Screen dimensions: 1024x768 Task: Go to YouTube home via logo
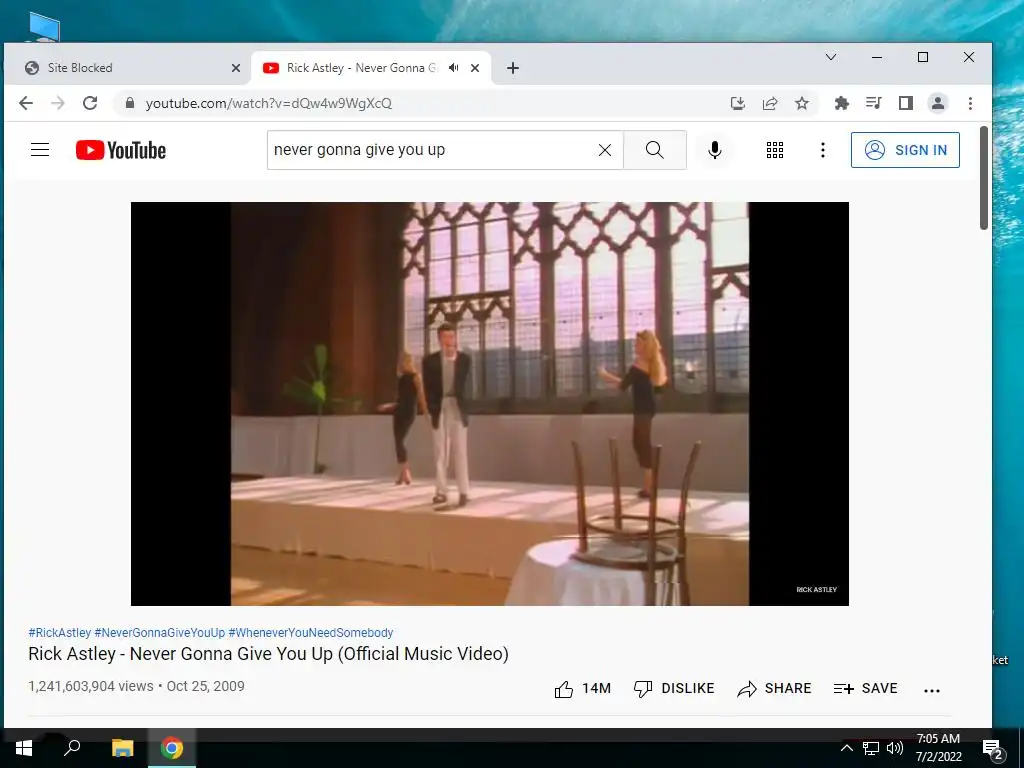[121, 150]
